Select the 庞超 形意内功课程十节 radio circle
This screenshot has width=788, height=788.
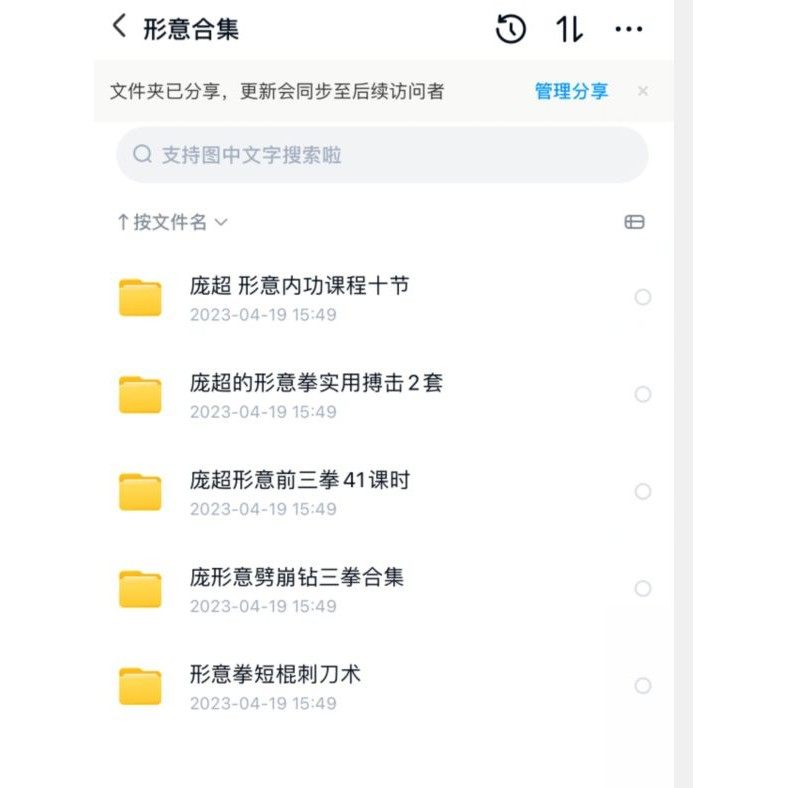tap(643, 297)
